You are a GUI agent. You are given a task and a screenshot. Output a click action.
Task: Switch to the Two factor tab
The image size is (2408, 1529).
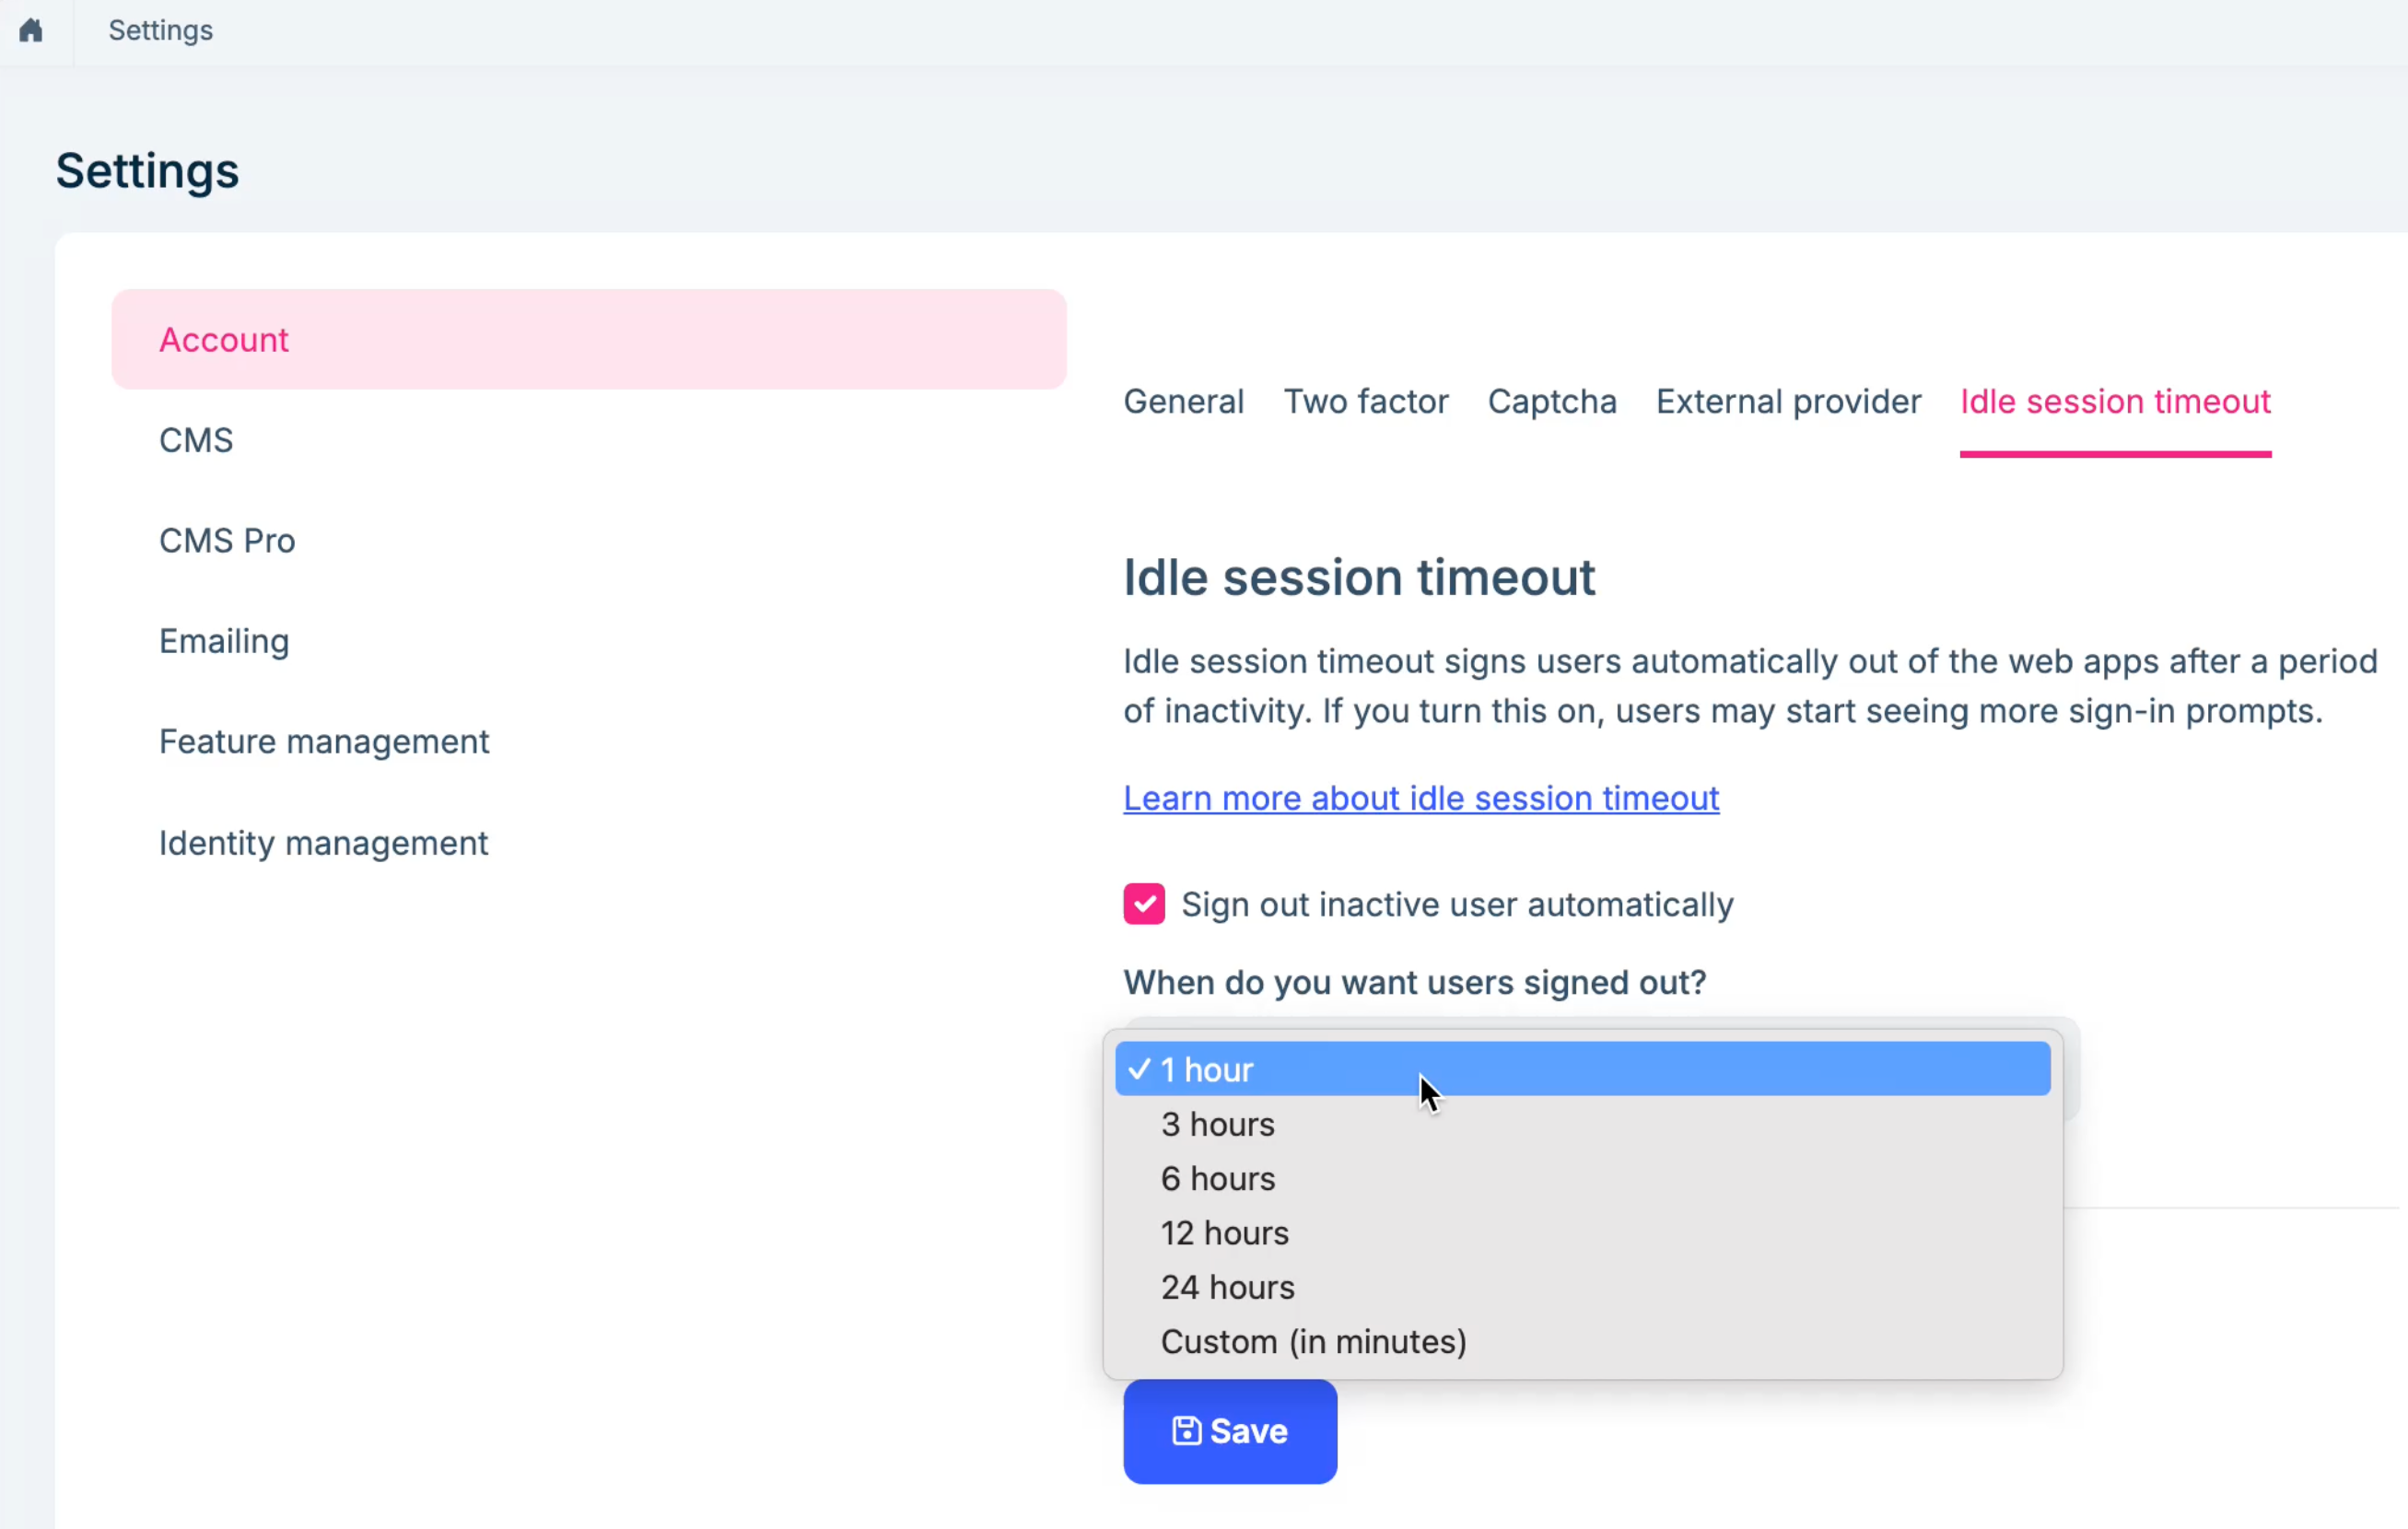1366,401
